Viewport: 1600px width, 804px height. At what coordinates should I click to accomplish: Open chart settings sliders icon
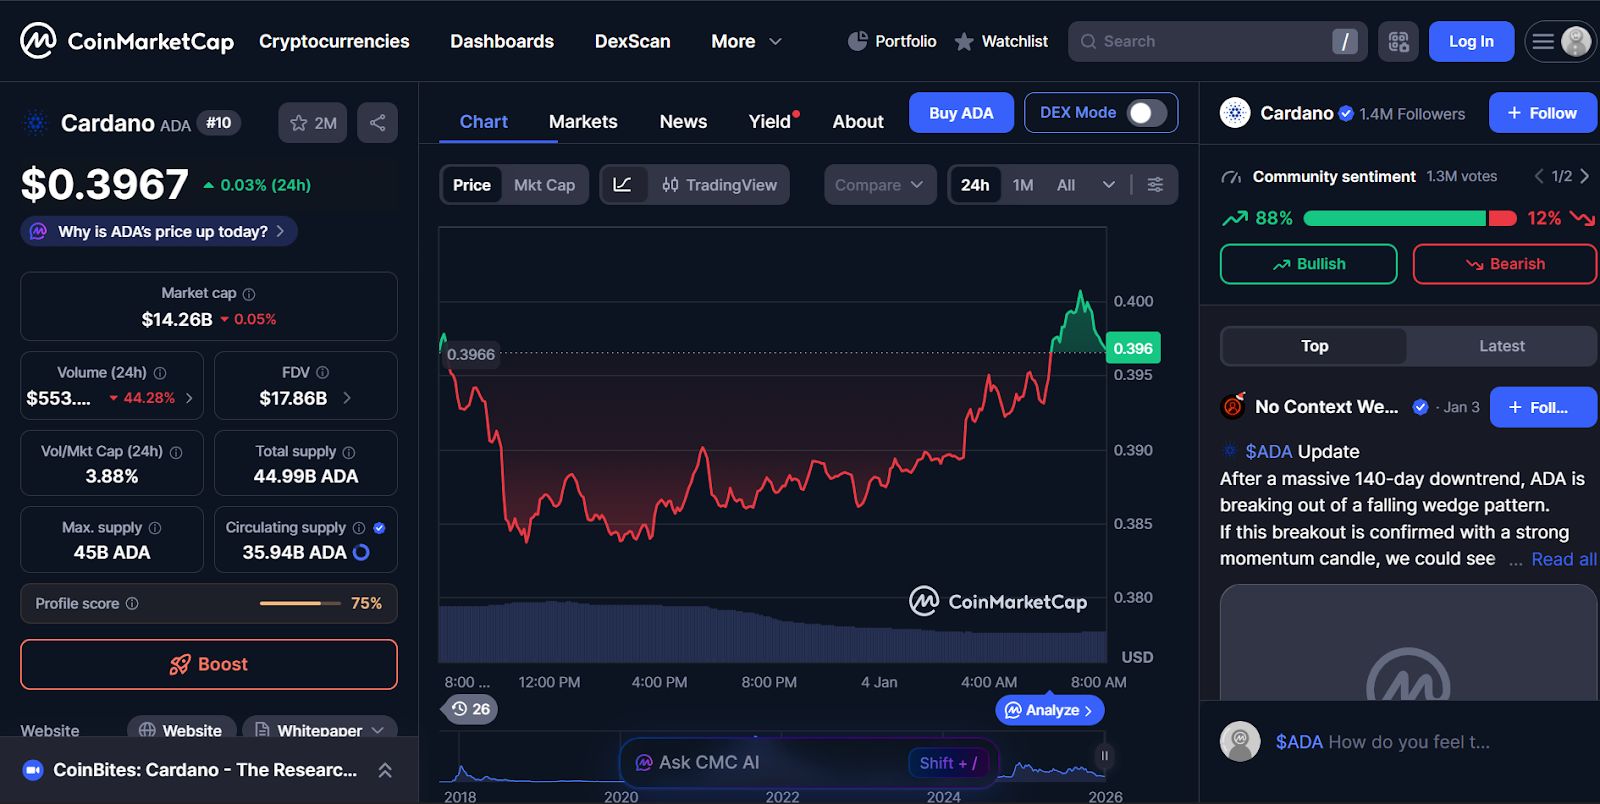click(1155, 185)
